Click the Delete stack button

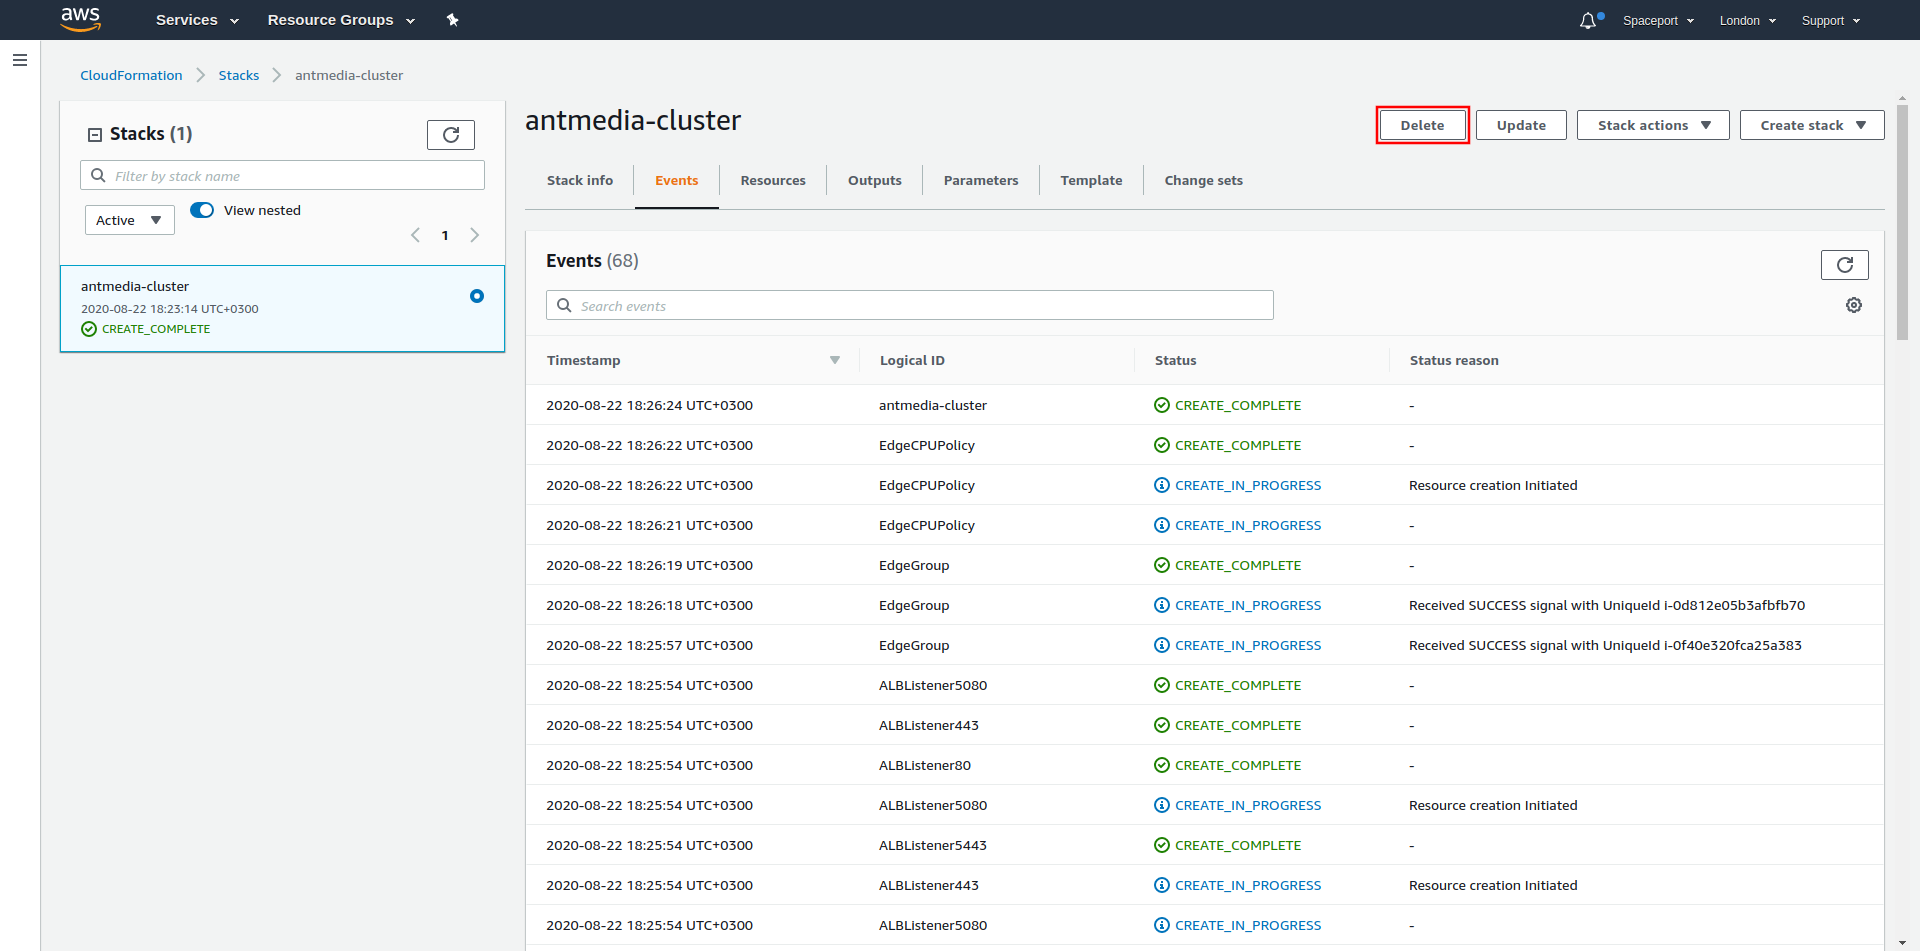[x=1422, y=125]
